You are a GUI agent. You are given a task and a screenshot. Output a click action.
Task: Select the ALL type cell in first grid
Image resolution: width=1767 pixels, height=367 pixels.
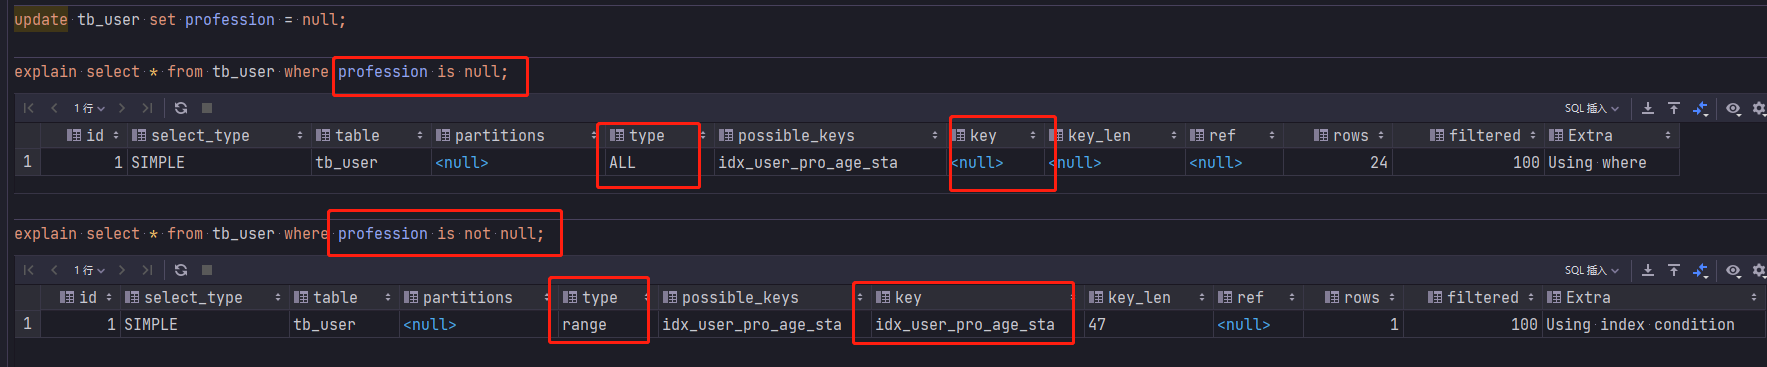tap(622, 162)
